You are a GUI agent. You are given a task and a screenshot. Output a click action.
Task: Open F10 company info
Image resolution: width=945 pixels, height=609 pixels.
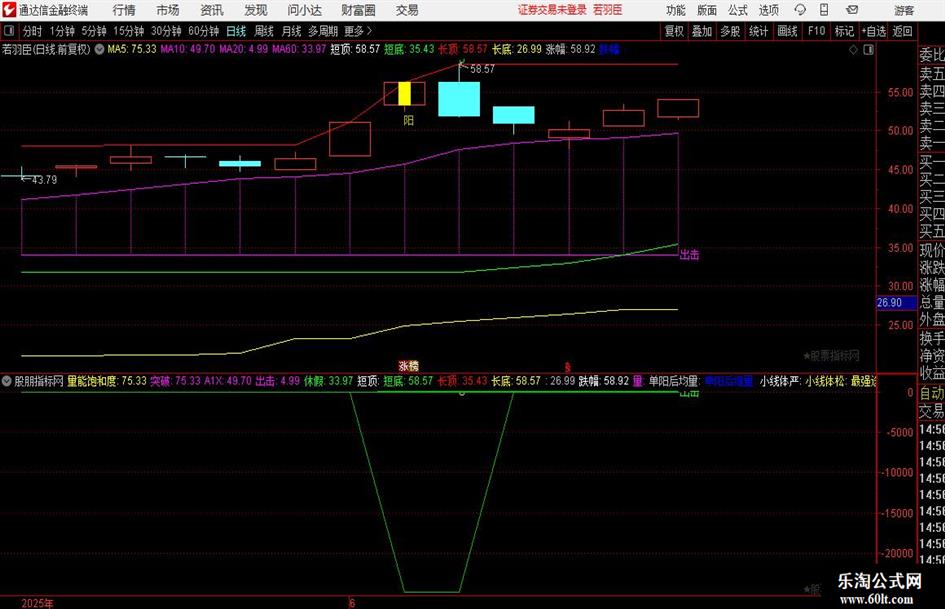pos(817,31)
